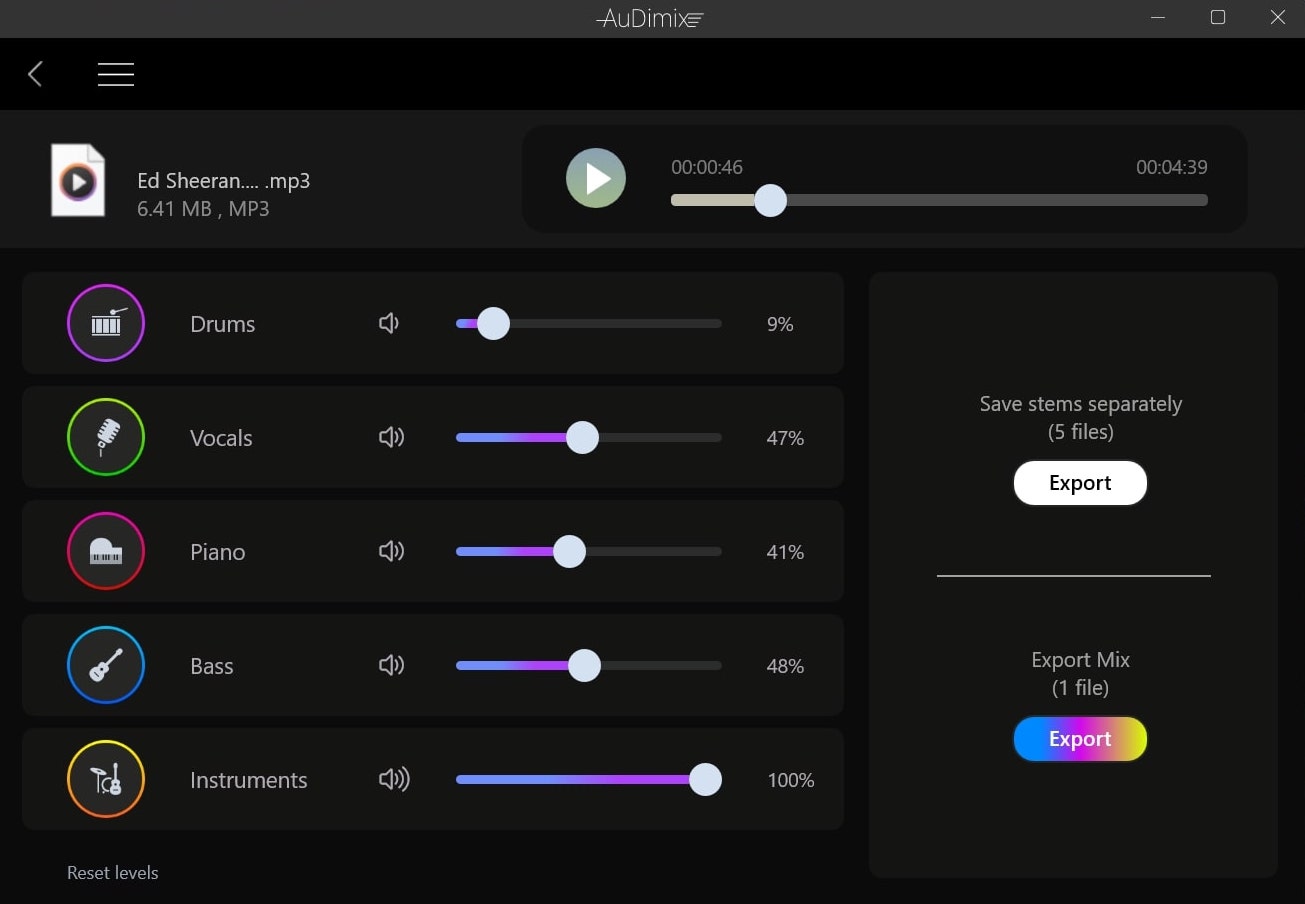This screenshot has height=904, width=1305.
Task: Click the playback progress bar handle
Action: (x=770, y=200)
